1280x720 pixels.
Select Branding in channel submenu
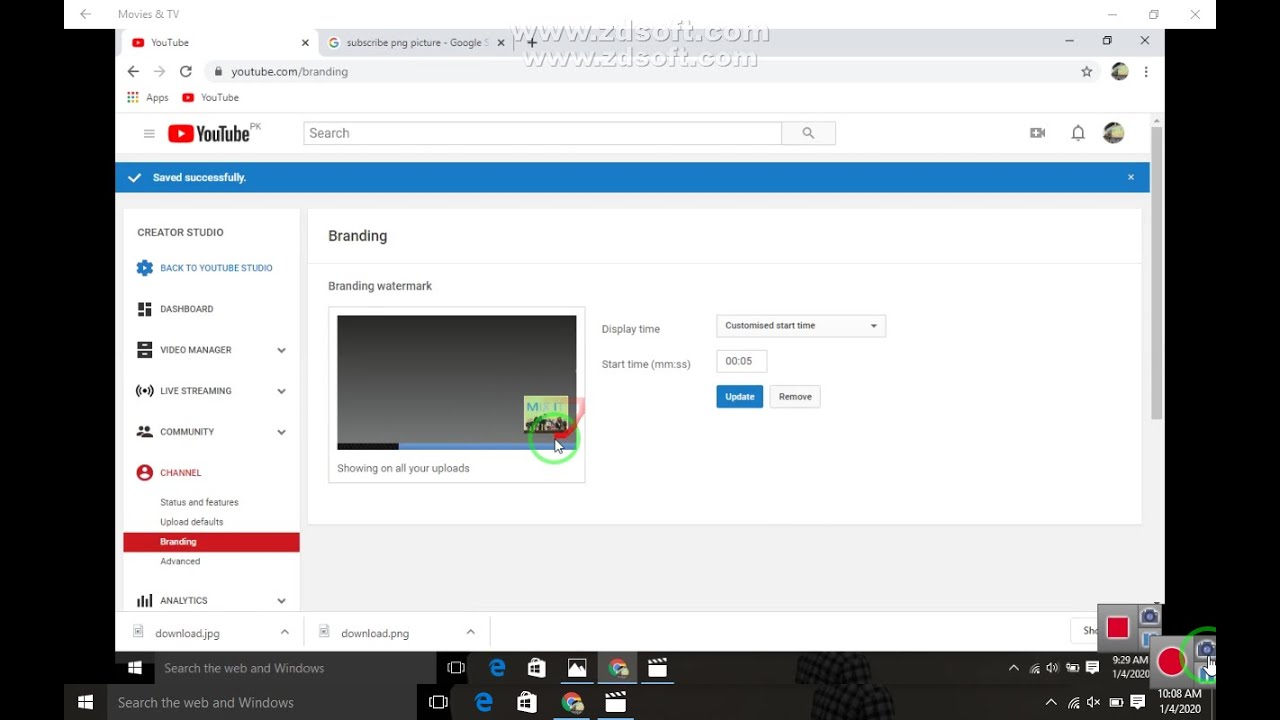211,542
